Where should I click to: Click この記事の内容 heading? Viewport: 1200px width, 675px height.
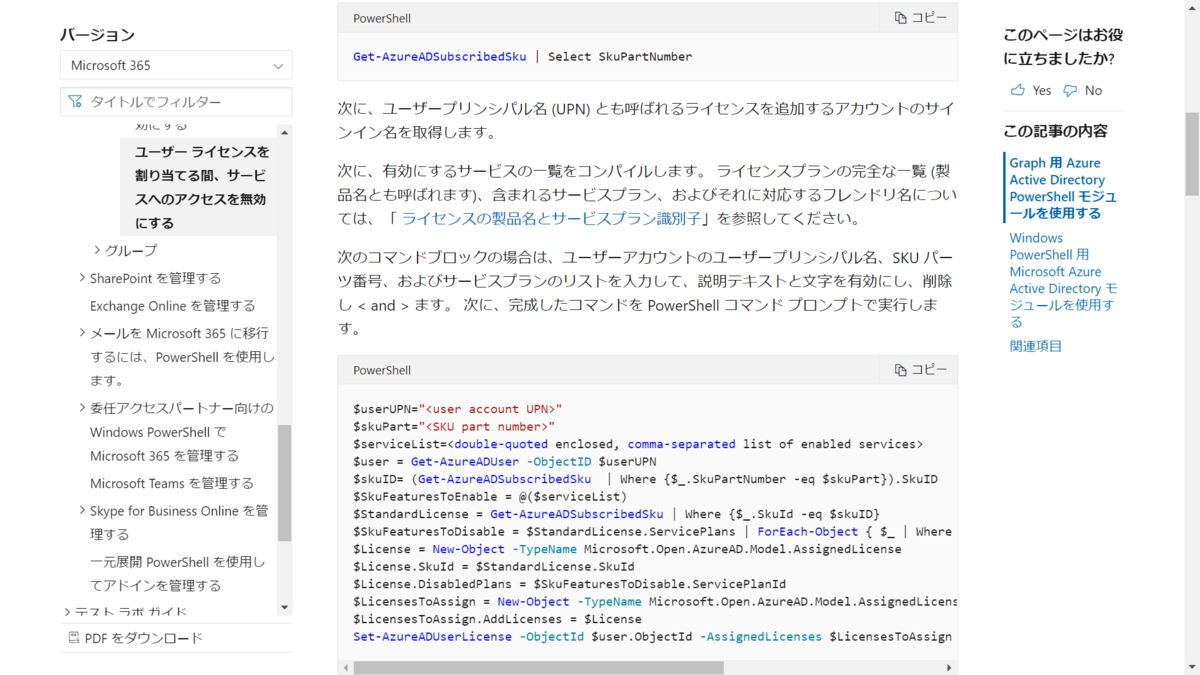[x=1055, y=131]
